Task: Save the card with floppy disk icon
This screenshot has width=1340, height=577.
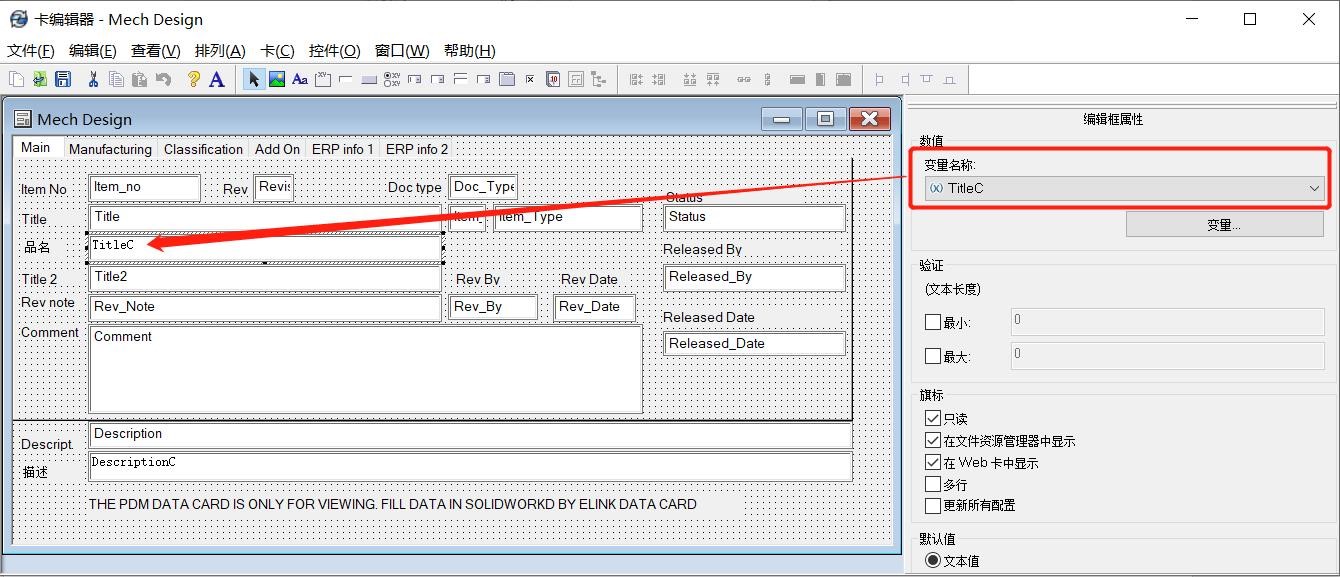Action: coord(63,79)
